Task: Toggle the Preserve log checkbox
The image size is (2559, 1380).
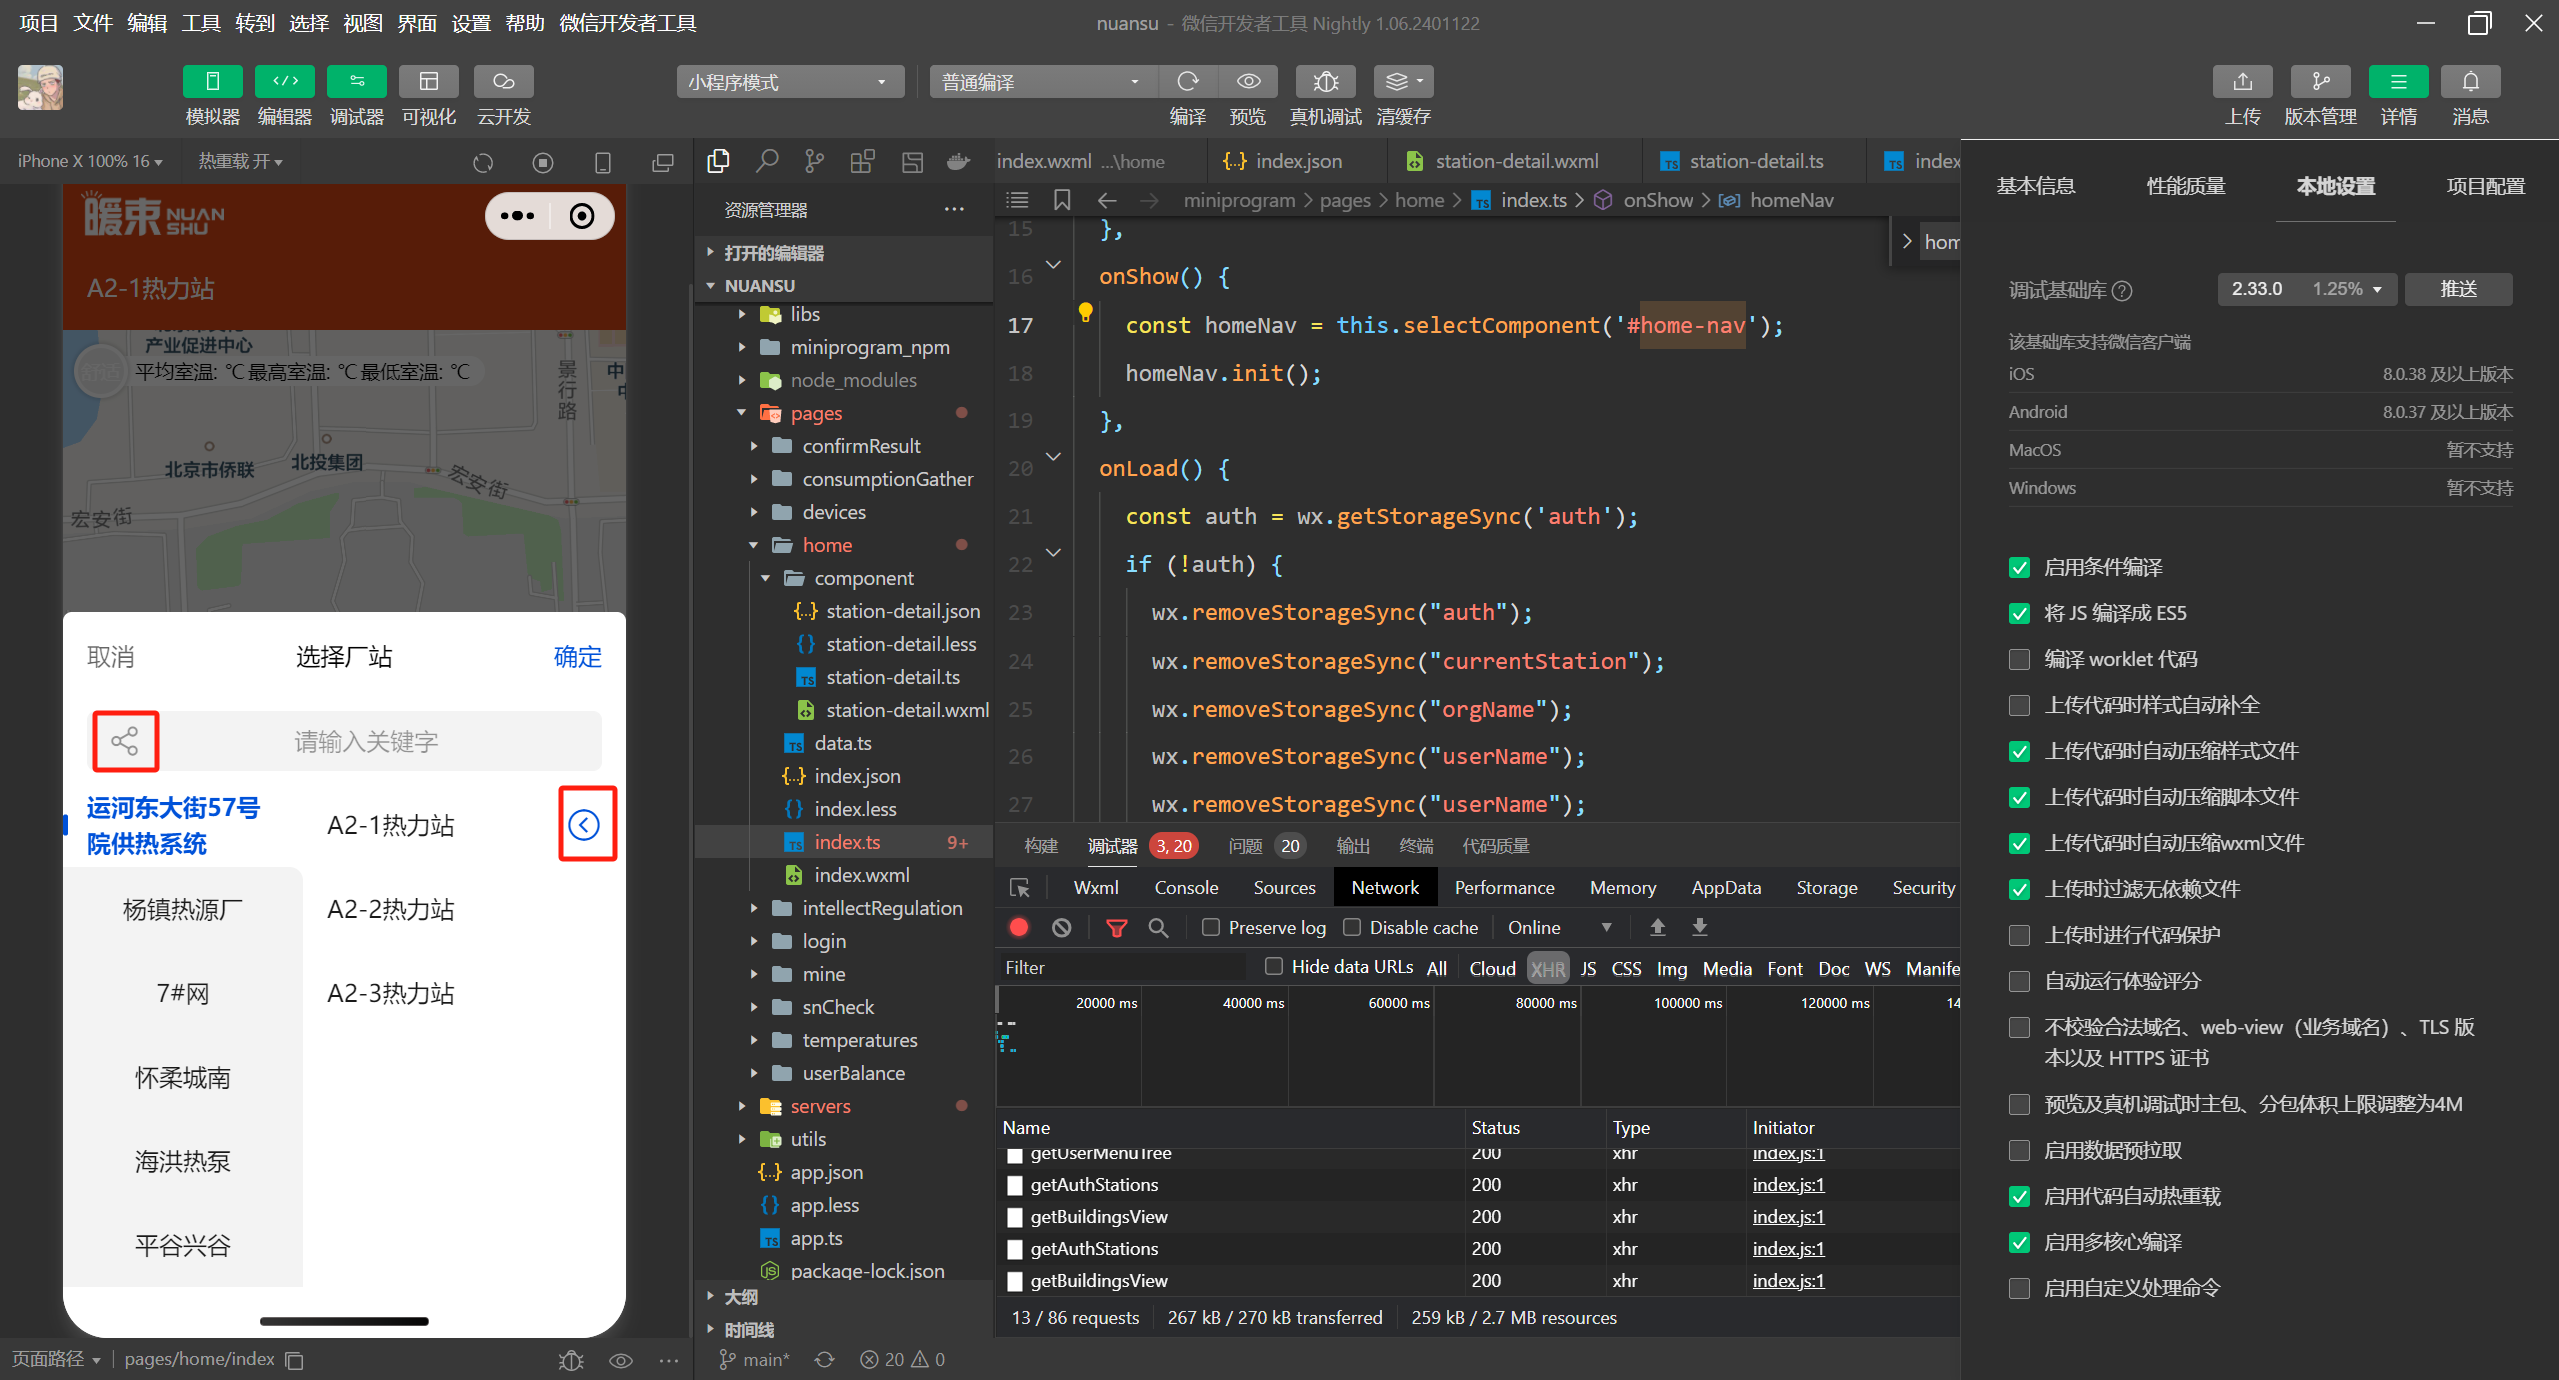Action: (x=1211, y=928)
